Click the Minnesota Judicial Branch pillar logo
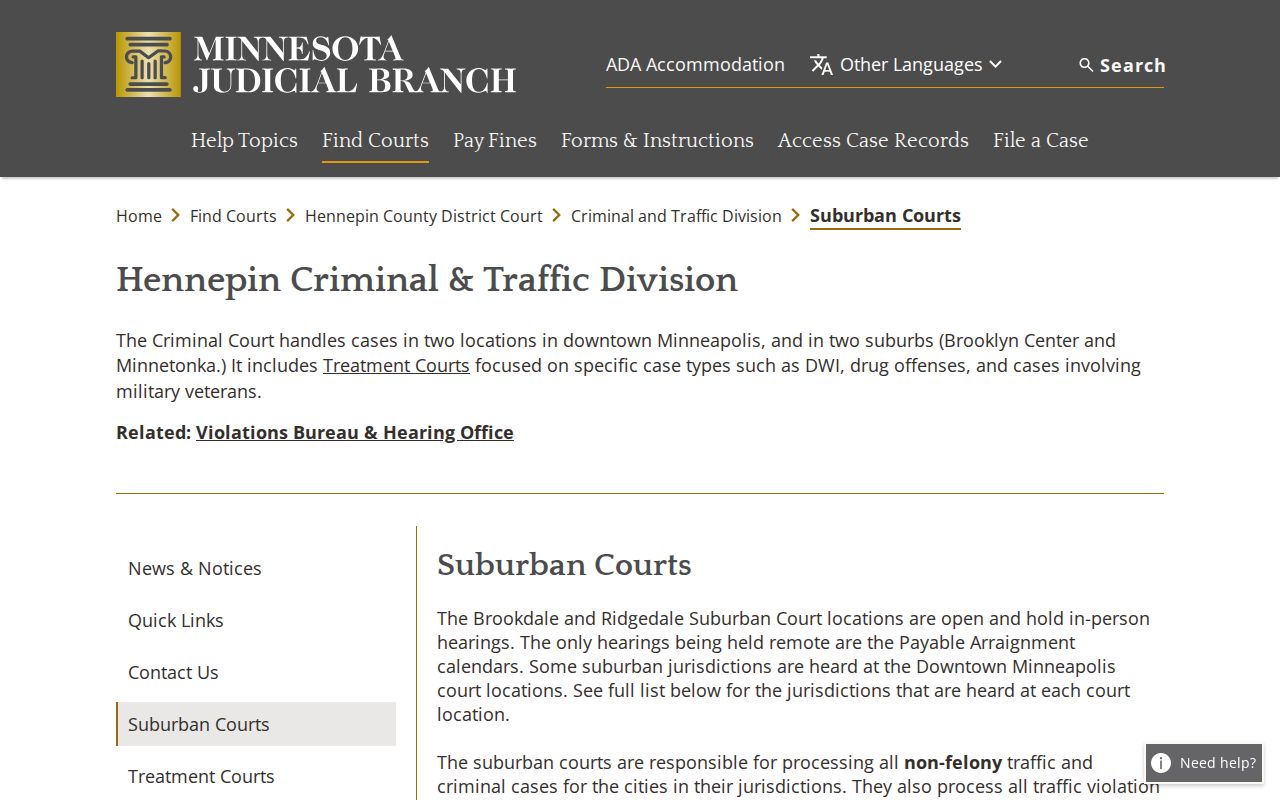The image size is (1280, 800). (148, 64)
